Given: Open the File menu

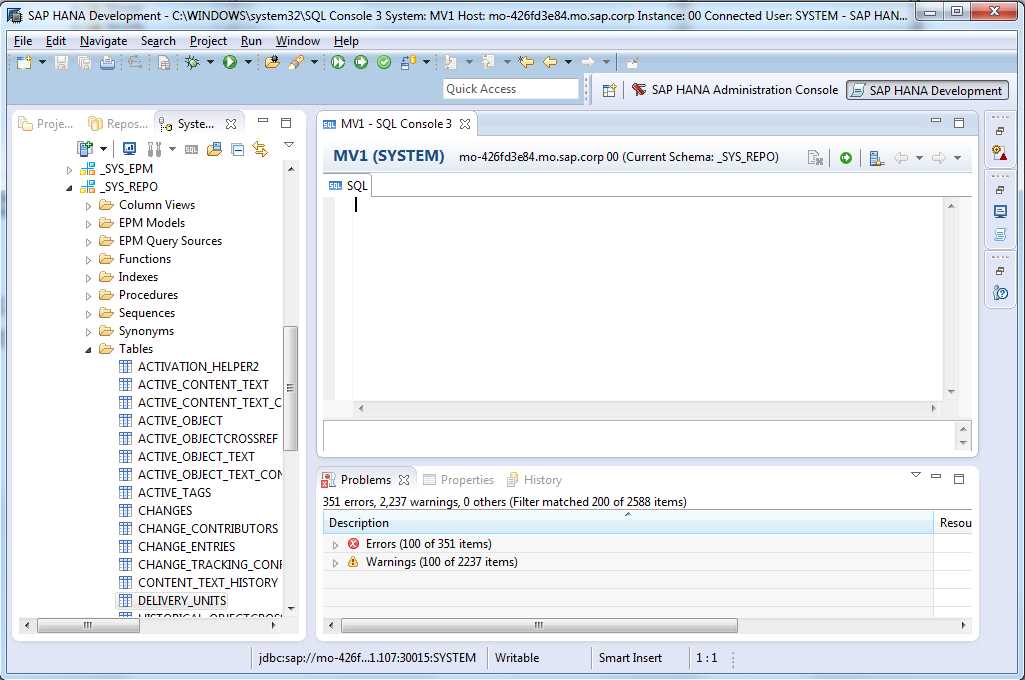Looking at the screenshot, I should tap(23, 41).
